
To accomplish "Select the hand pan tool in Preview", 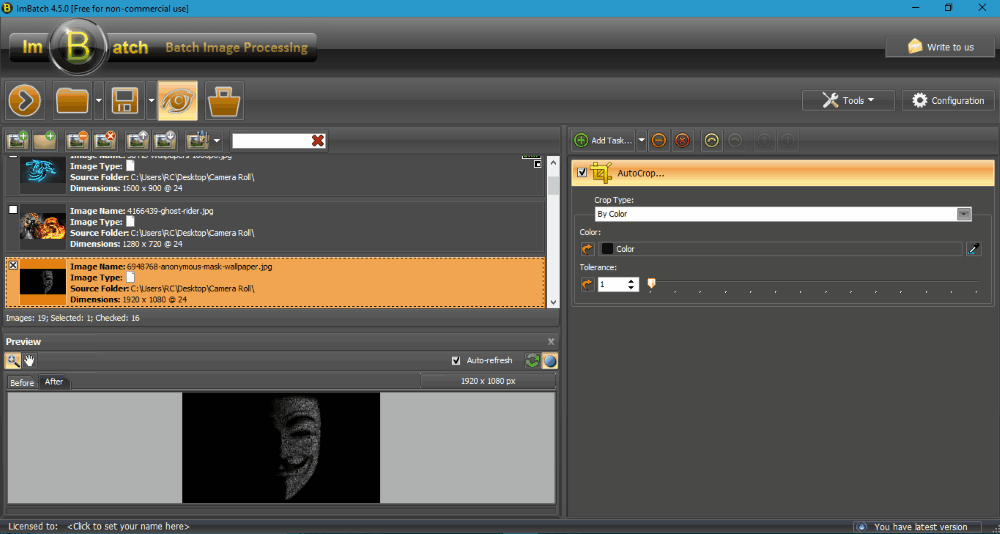I will (x=29, y=361).
